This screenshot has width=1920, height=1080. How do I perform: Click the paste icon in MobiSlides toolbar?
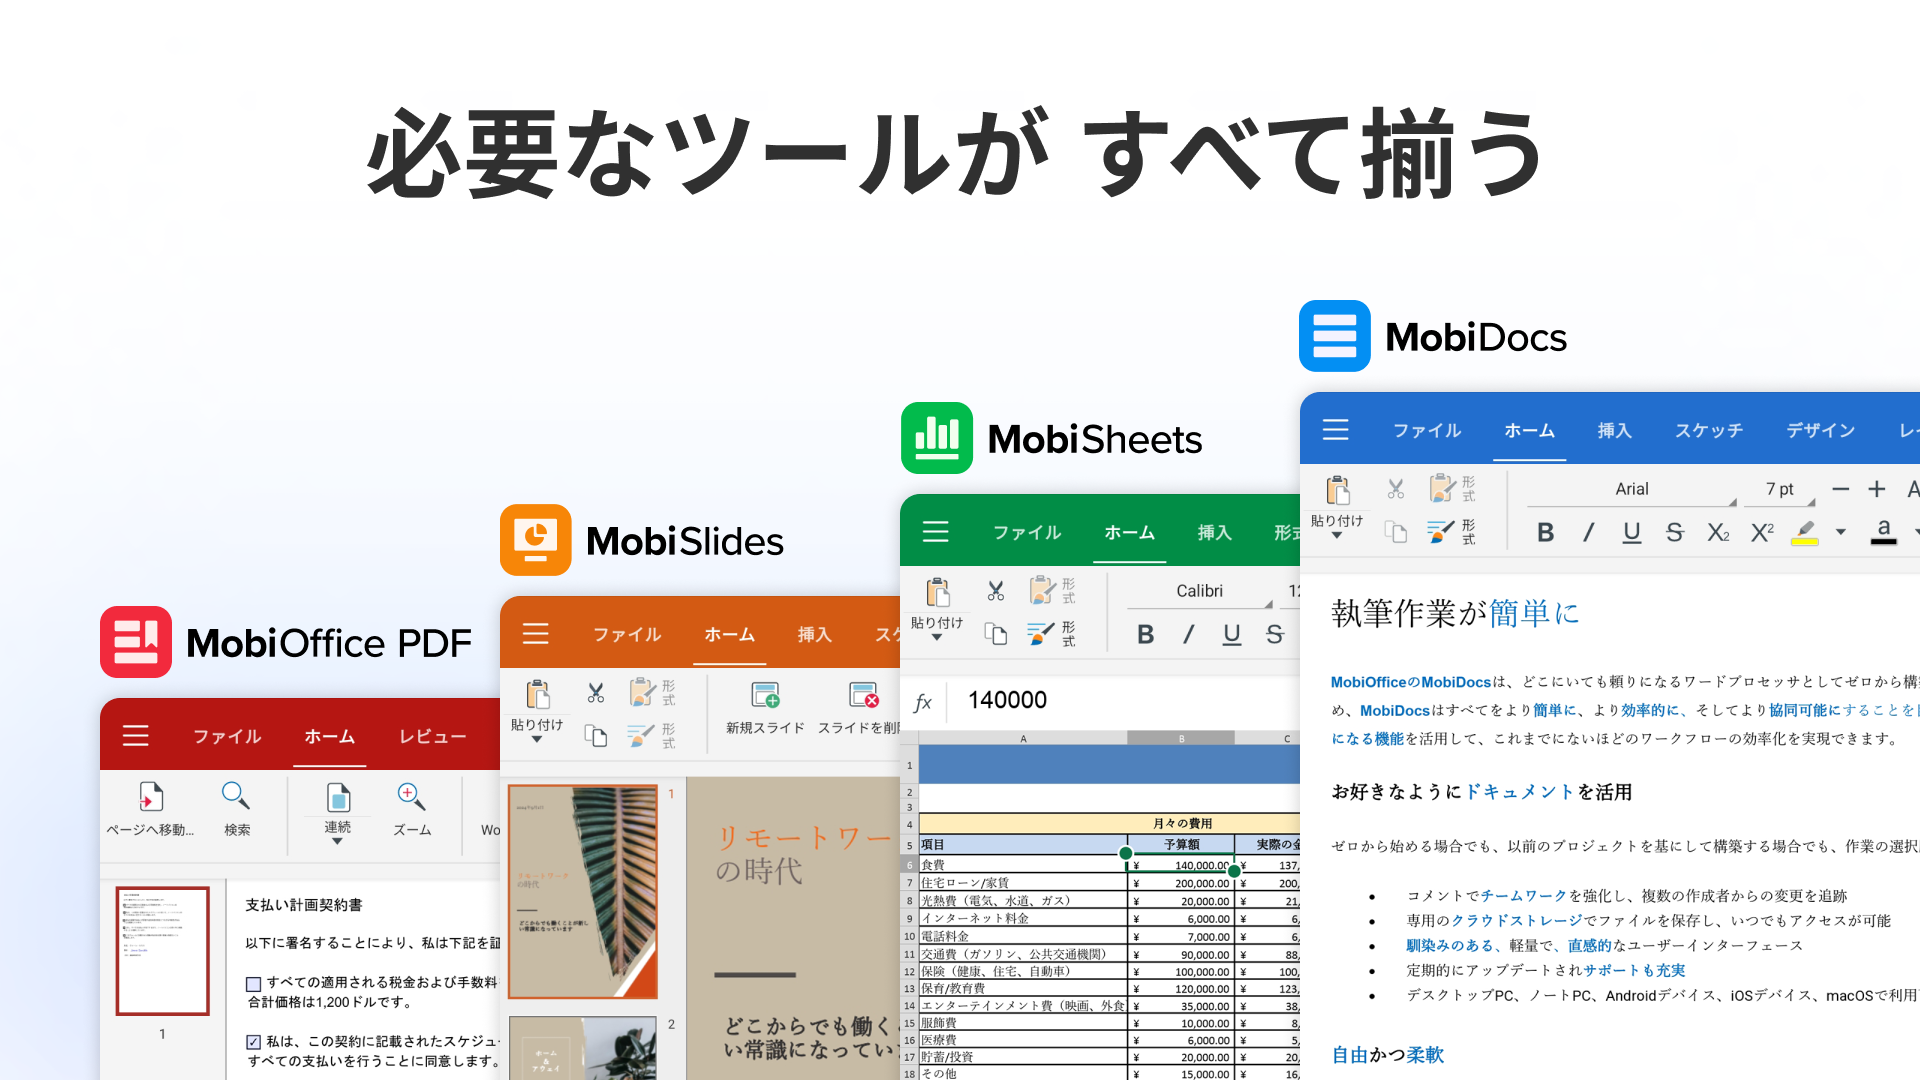[538, 693]
